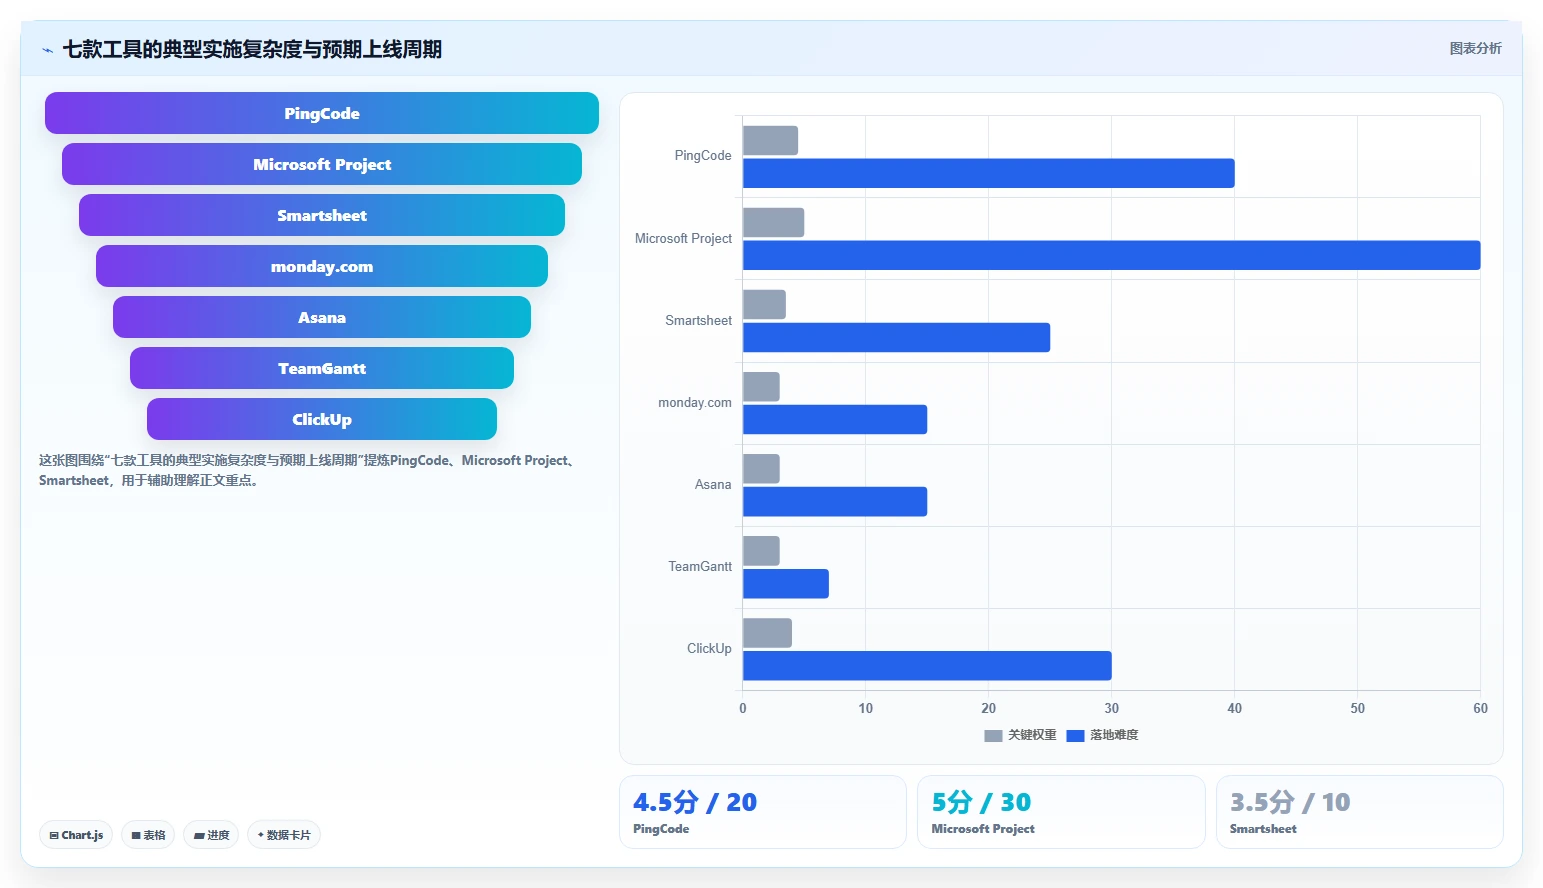
Task: Select the Microsoft Project funnel bar
Action: point(322,164)
